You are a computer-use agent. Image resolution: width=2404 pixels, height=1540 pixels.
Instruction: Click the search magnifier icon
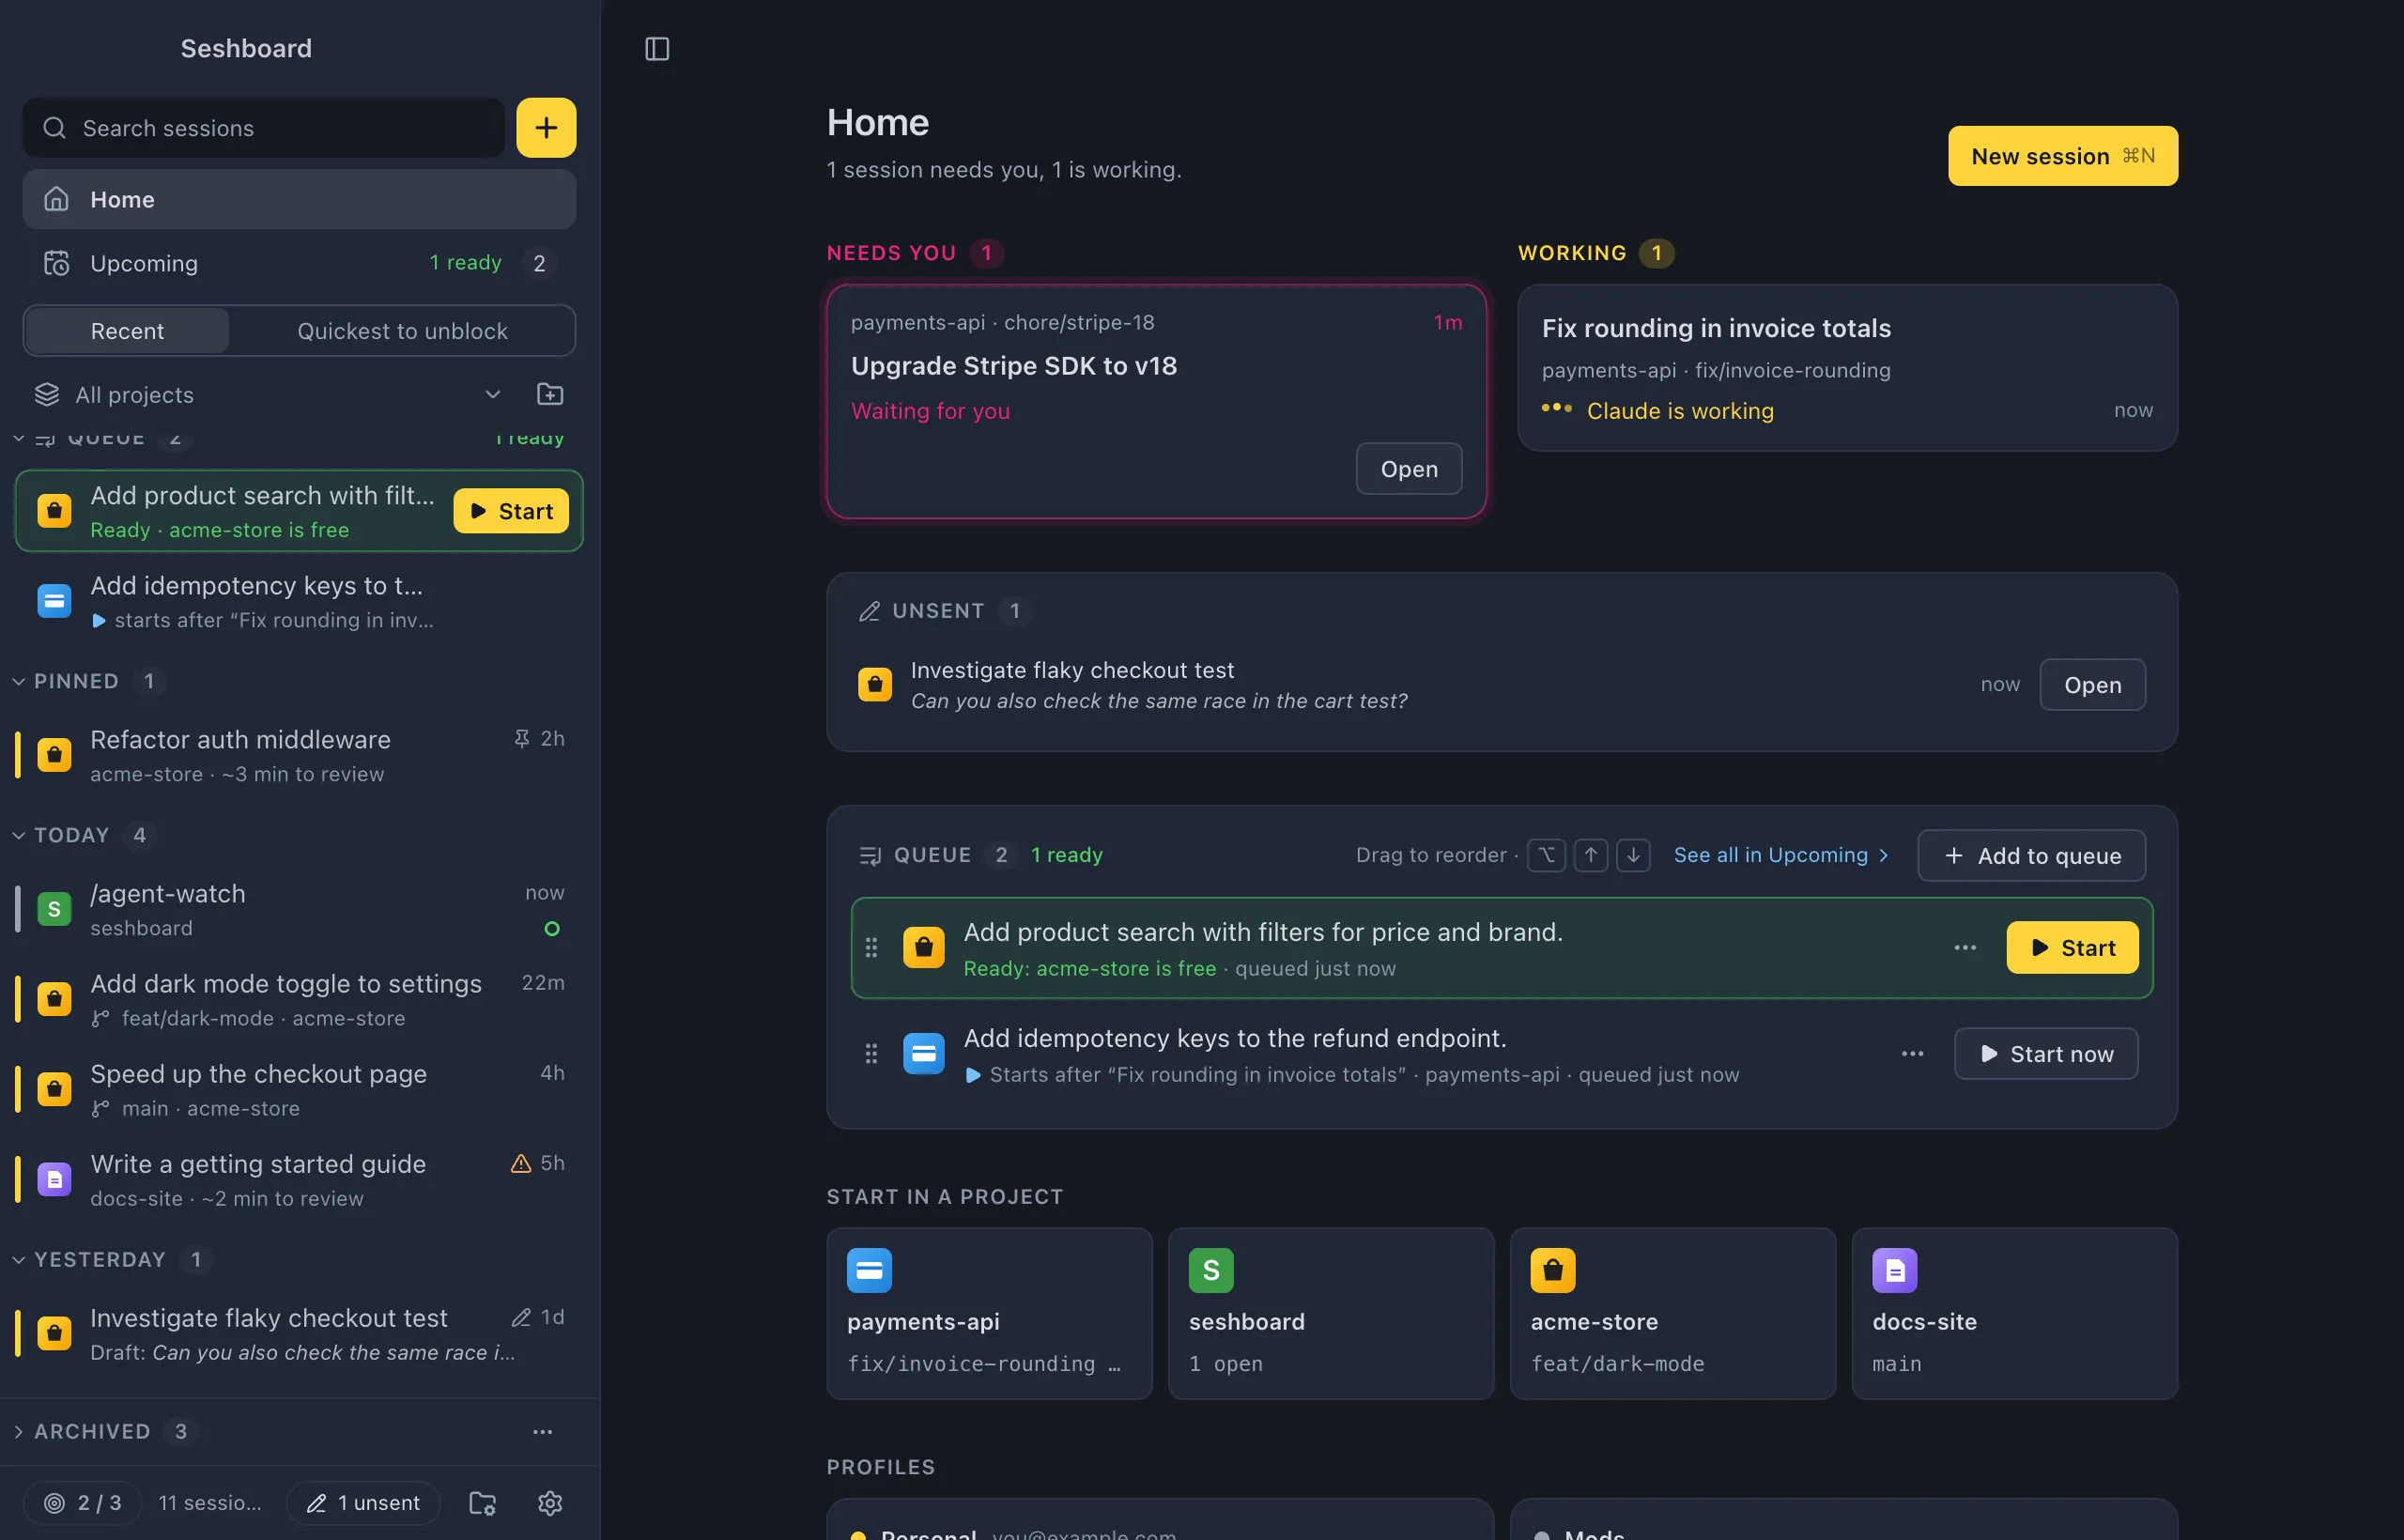(x=55, y=128)
